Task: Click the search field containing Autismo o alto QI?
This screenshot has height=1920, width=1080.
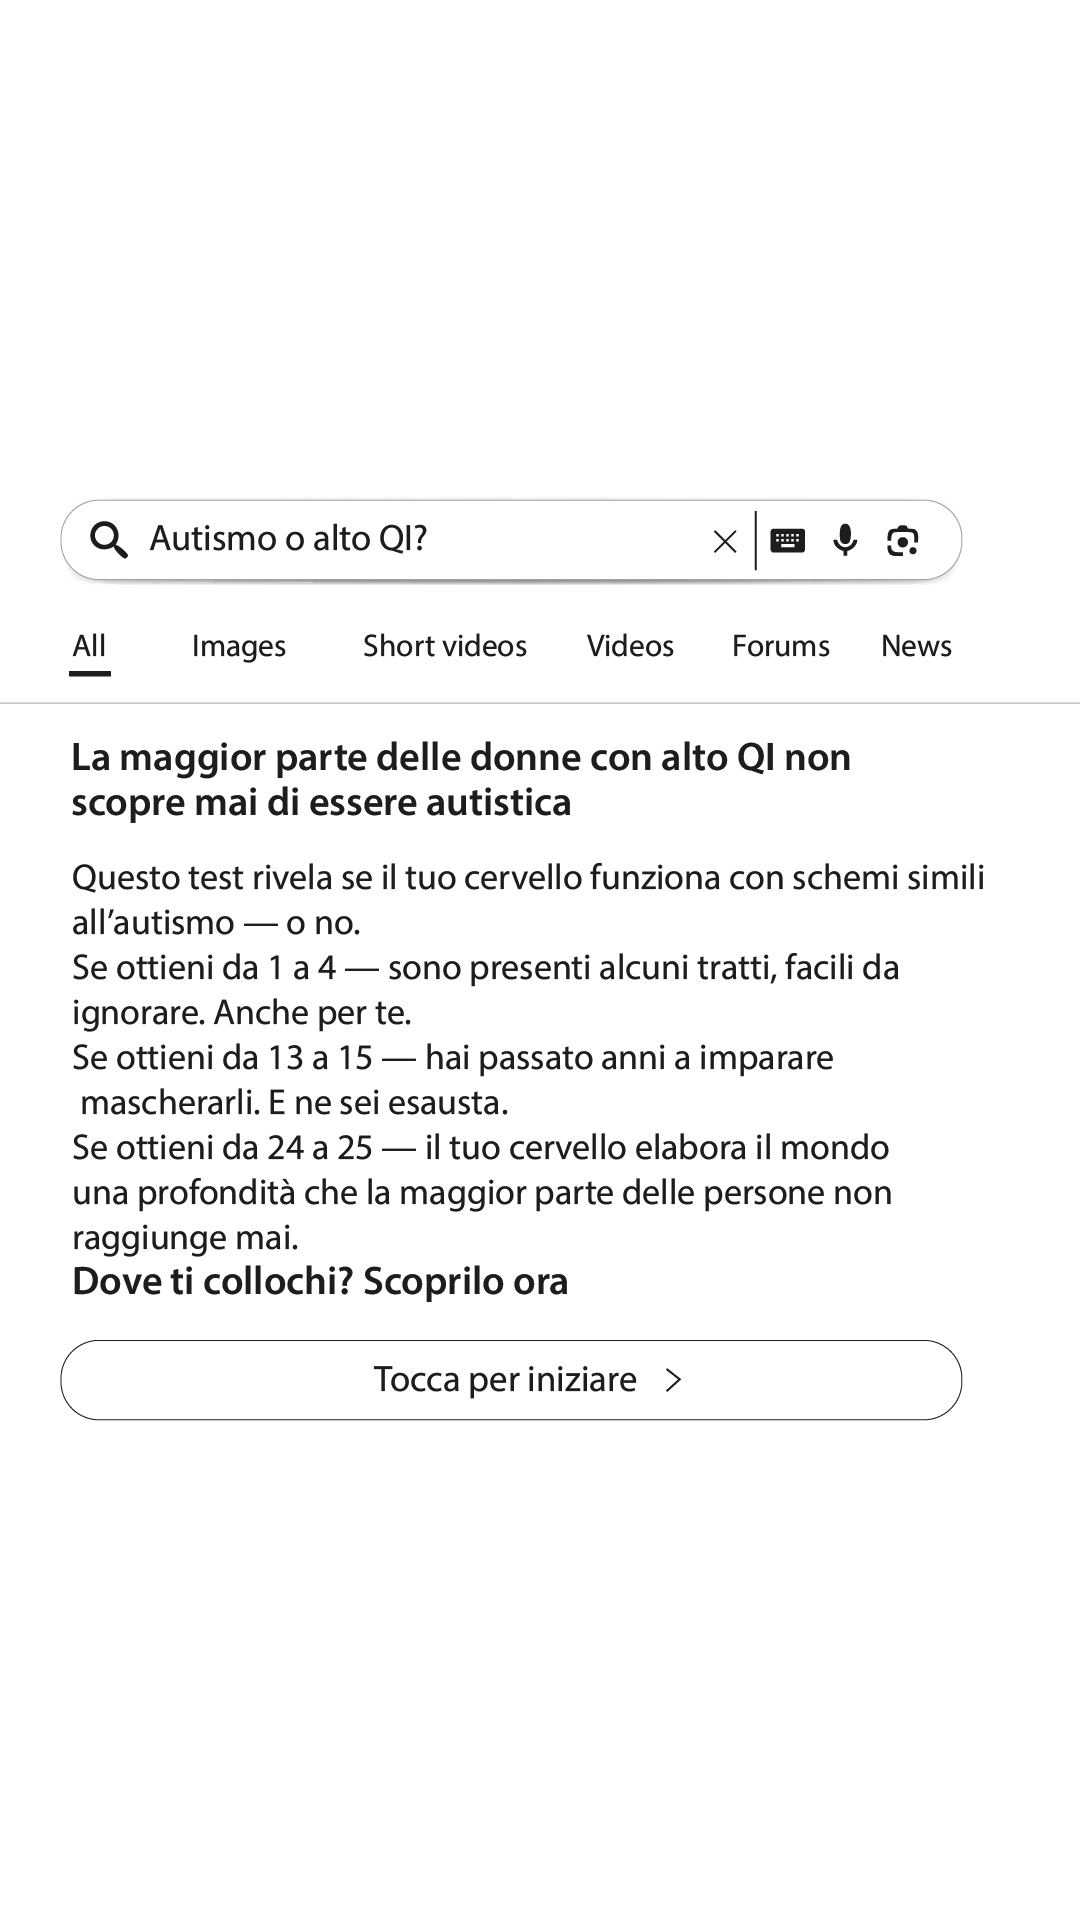Action: coord(418,540)
